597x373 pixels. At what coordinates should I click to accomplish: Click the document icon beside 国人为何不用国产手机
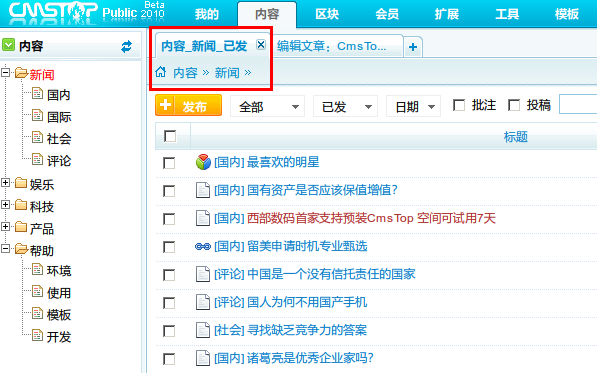(203, 302)
